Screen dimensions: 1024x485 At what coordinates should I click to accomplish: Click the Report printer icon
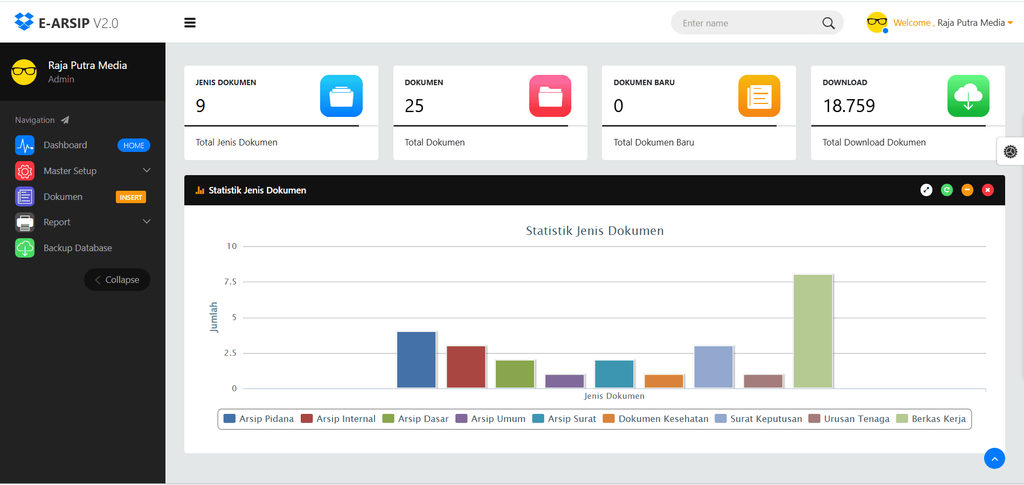click(25, 222)
